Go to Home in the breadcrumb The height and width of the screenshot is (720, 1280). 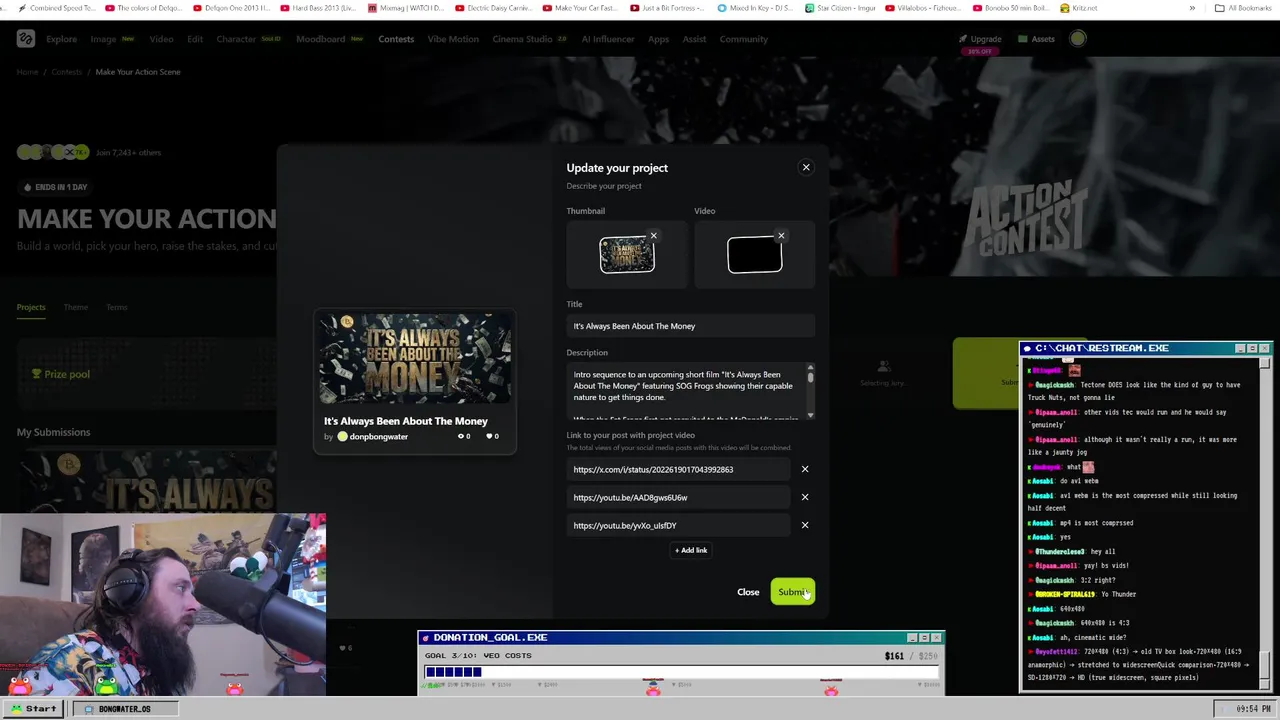coord(27,72)
